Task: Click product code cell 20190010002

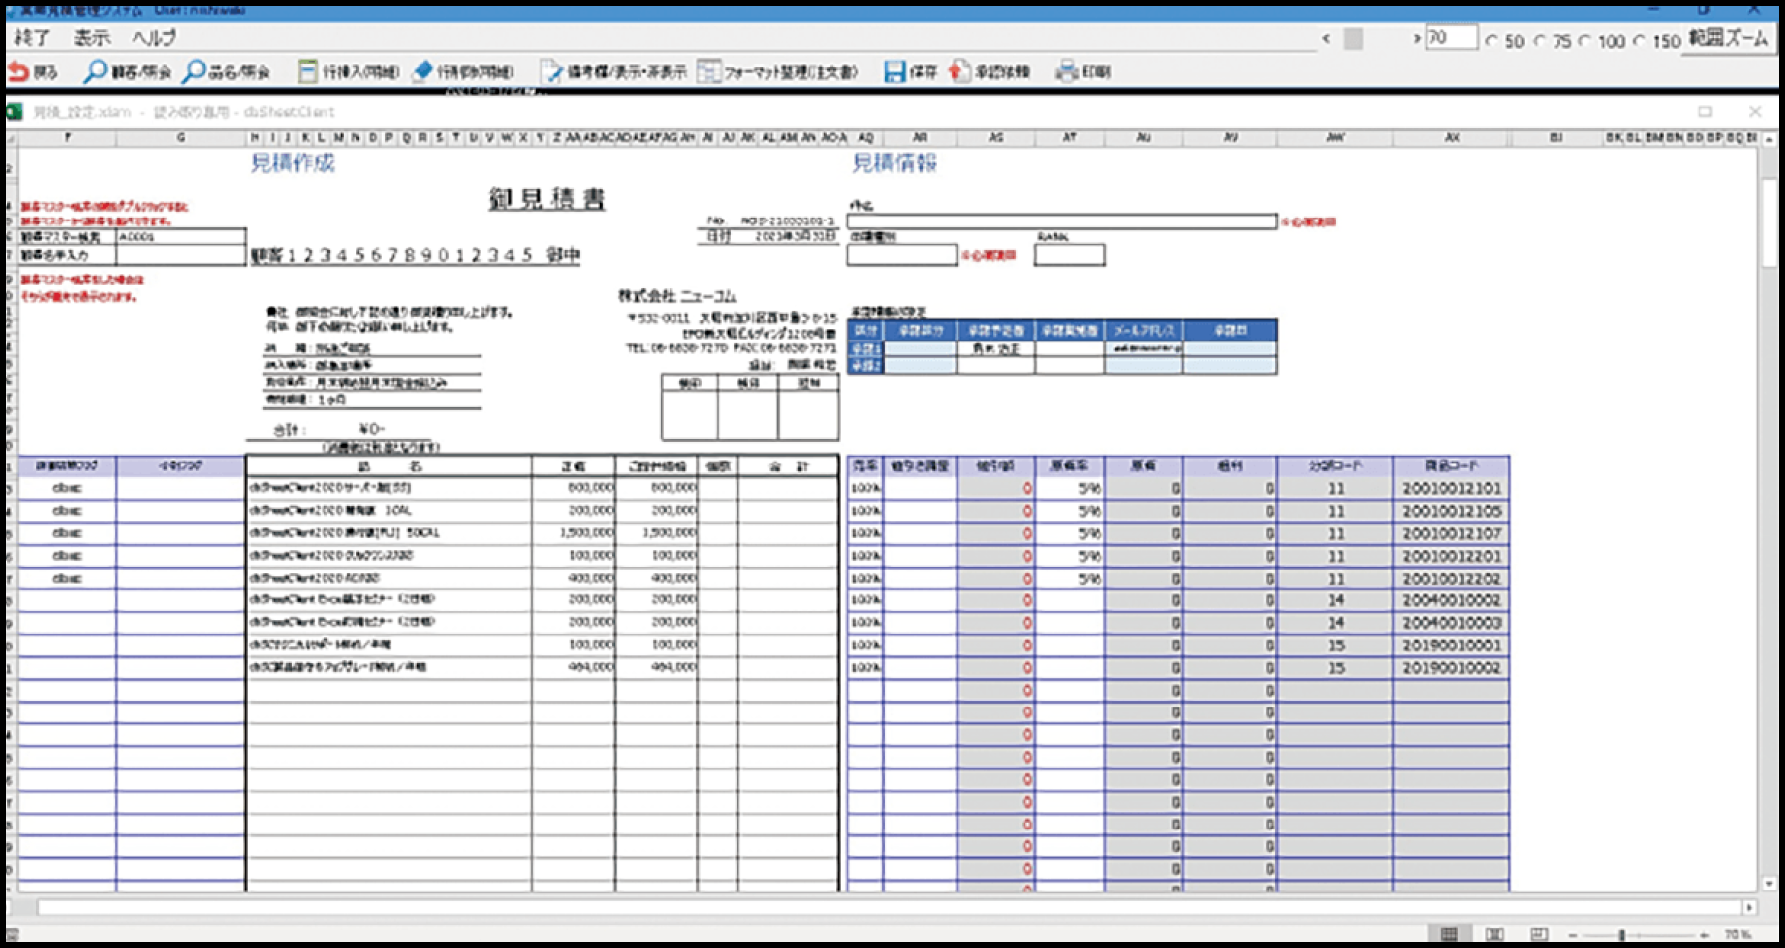Action: point(1451,668)
